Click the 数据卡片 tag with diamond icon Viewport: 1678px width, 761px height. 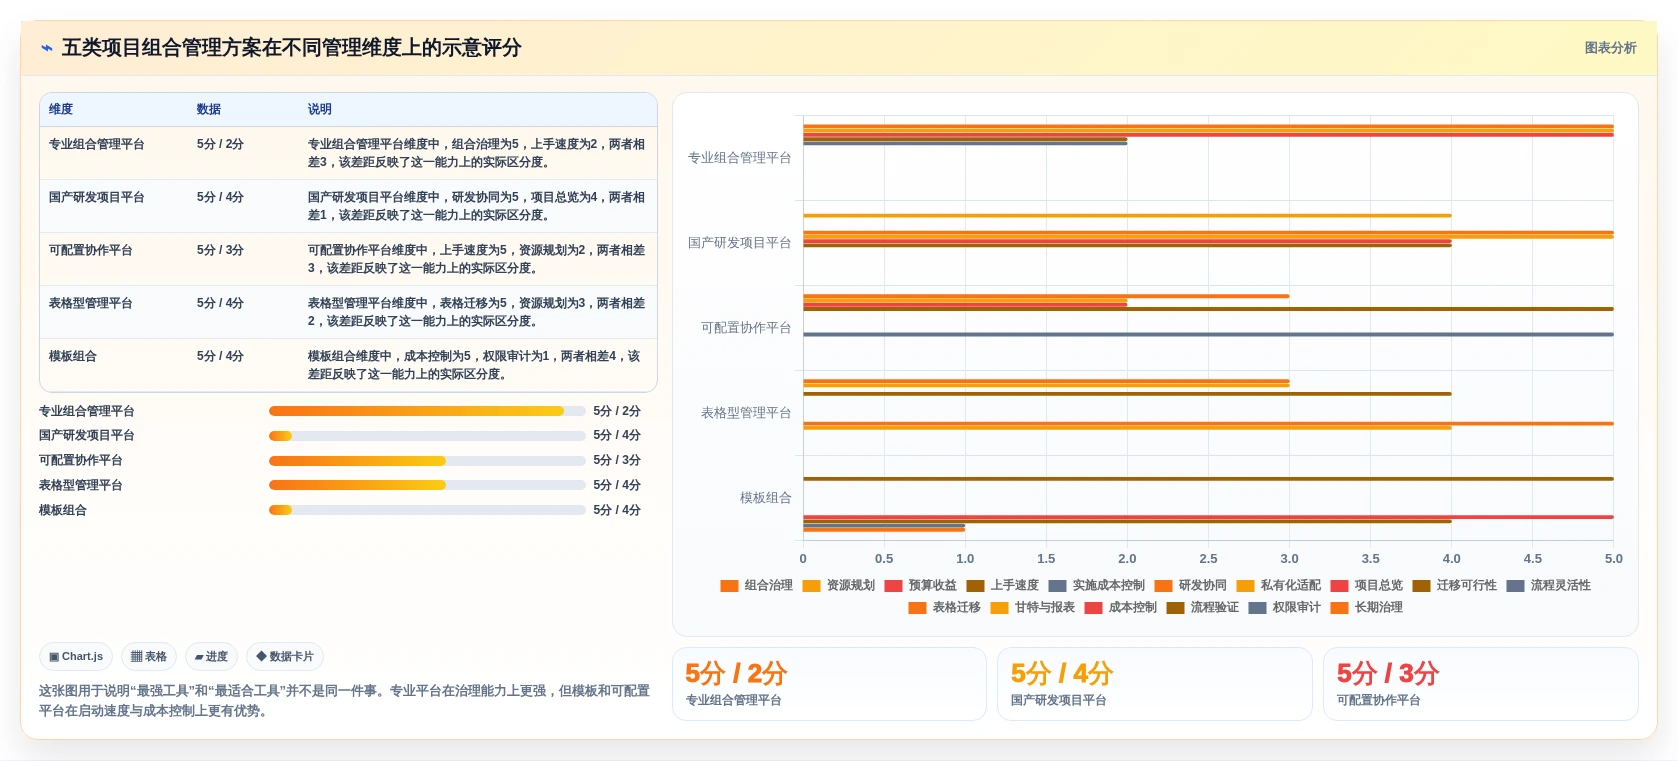pos(285,657)
